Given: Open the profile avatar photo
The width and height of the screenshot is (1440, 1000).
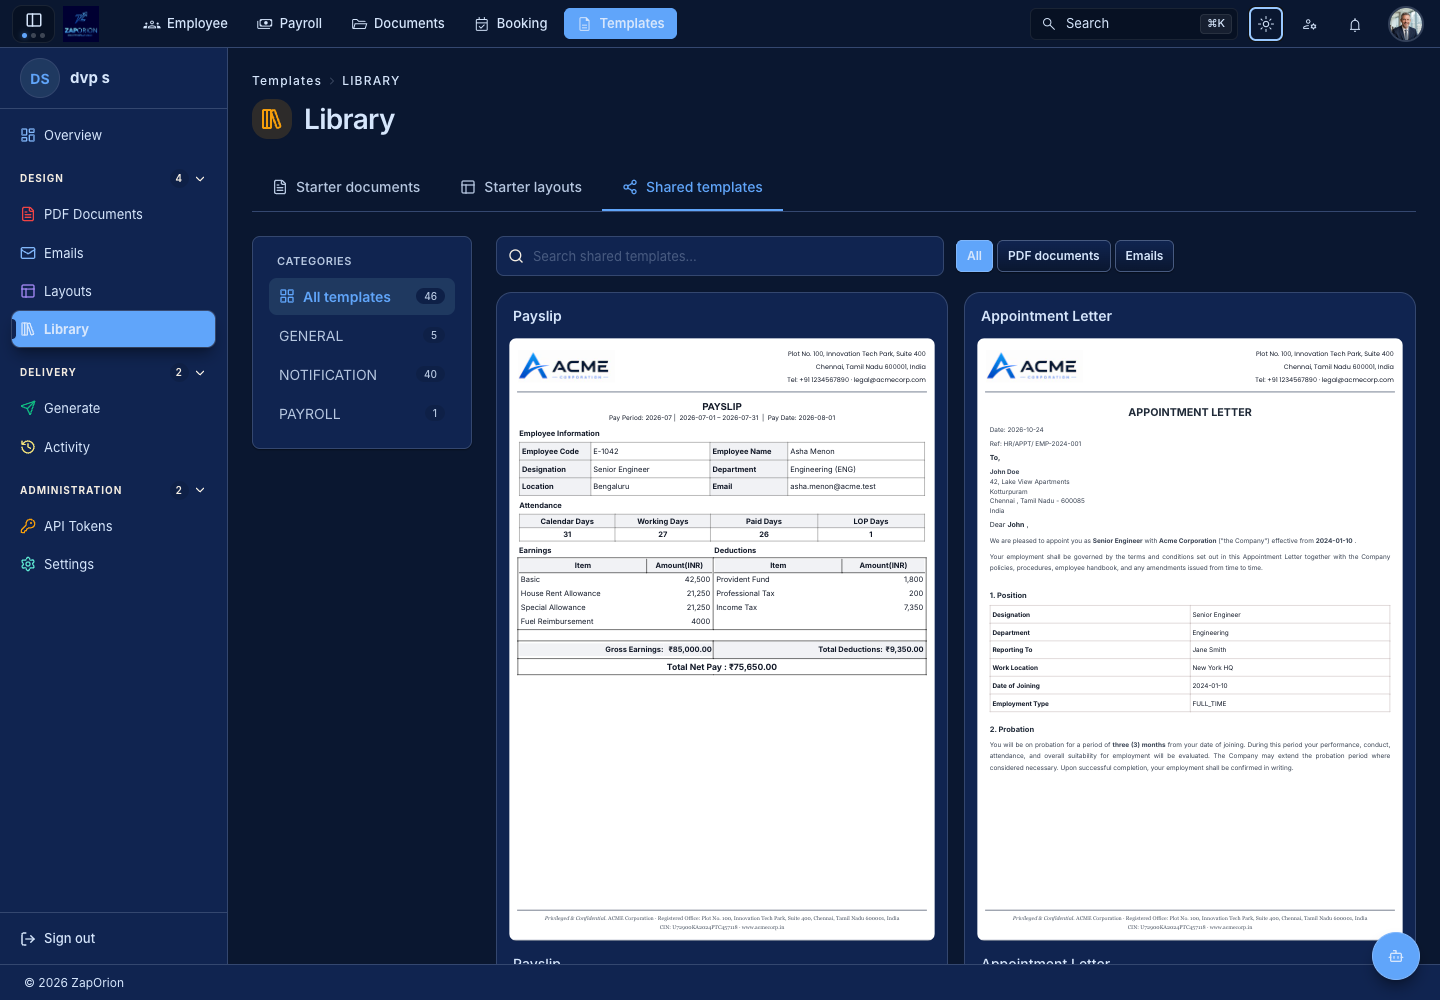Looking at the screenshot, I should 1406,24.
